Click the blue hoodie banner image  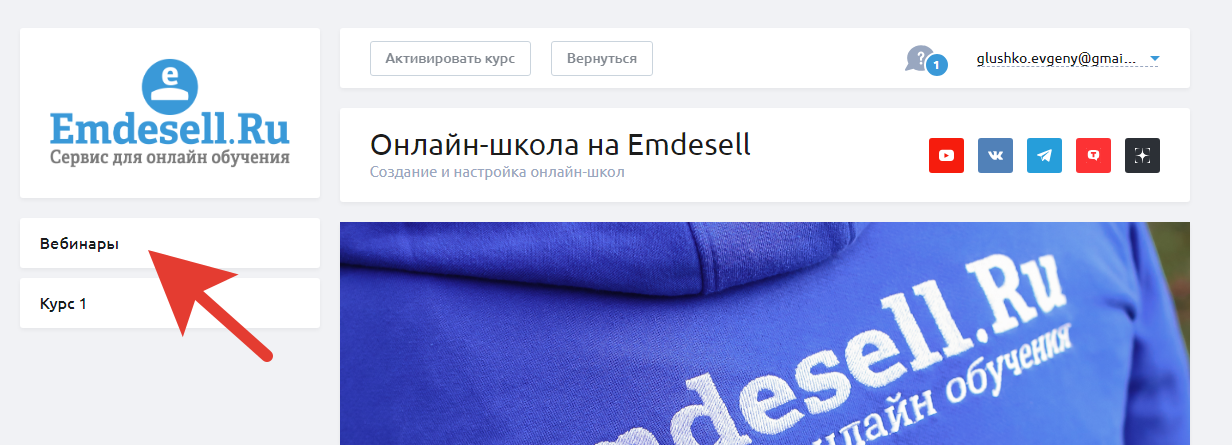pos(765,333)
